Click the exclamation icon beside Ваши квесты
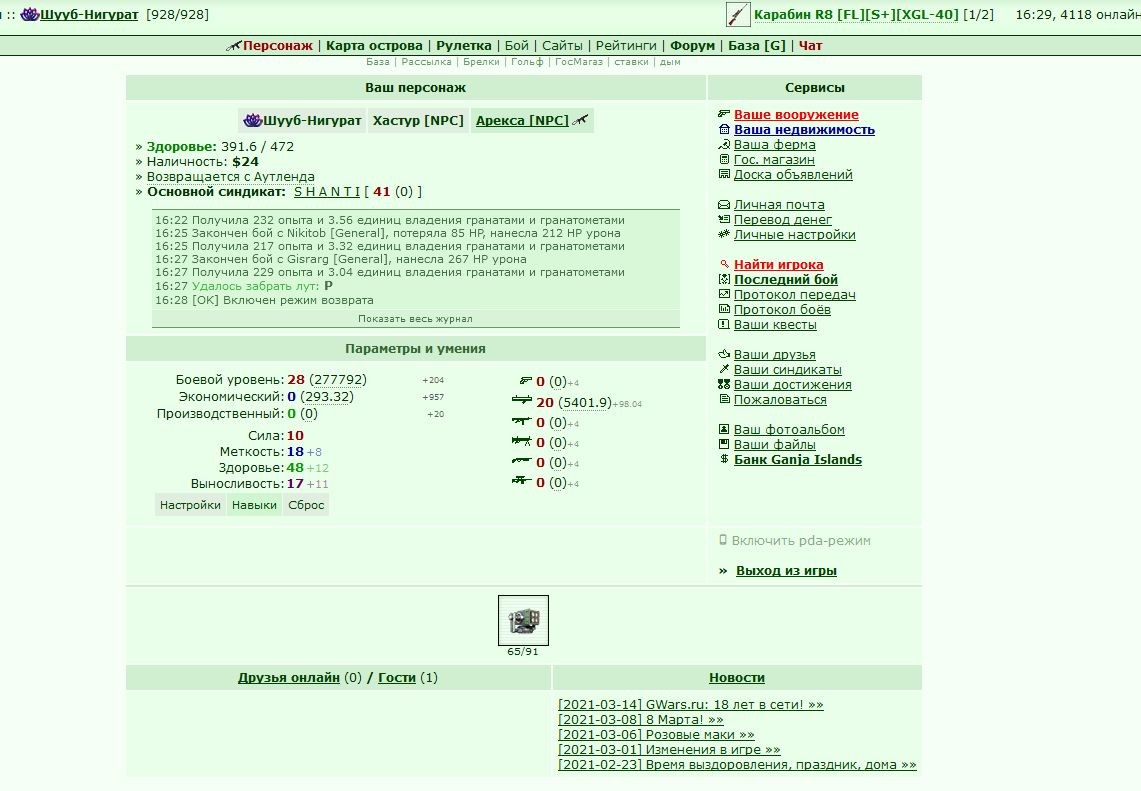Viewport: 1141px width, 791px height. [723, 325]
